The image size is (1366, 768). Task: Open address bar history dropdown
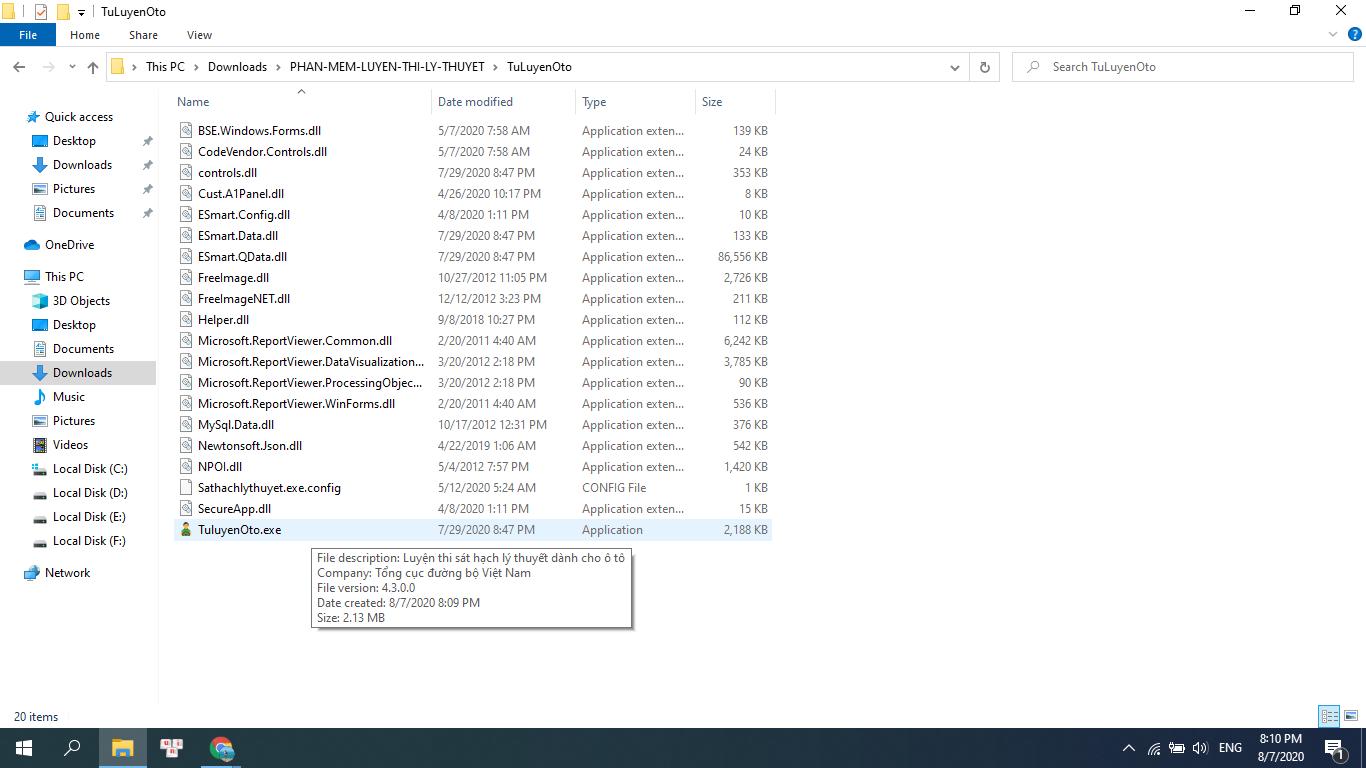point(954,67)
